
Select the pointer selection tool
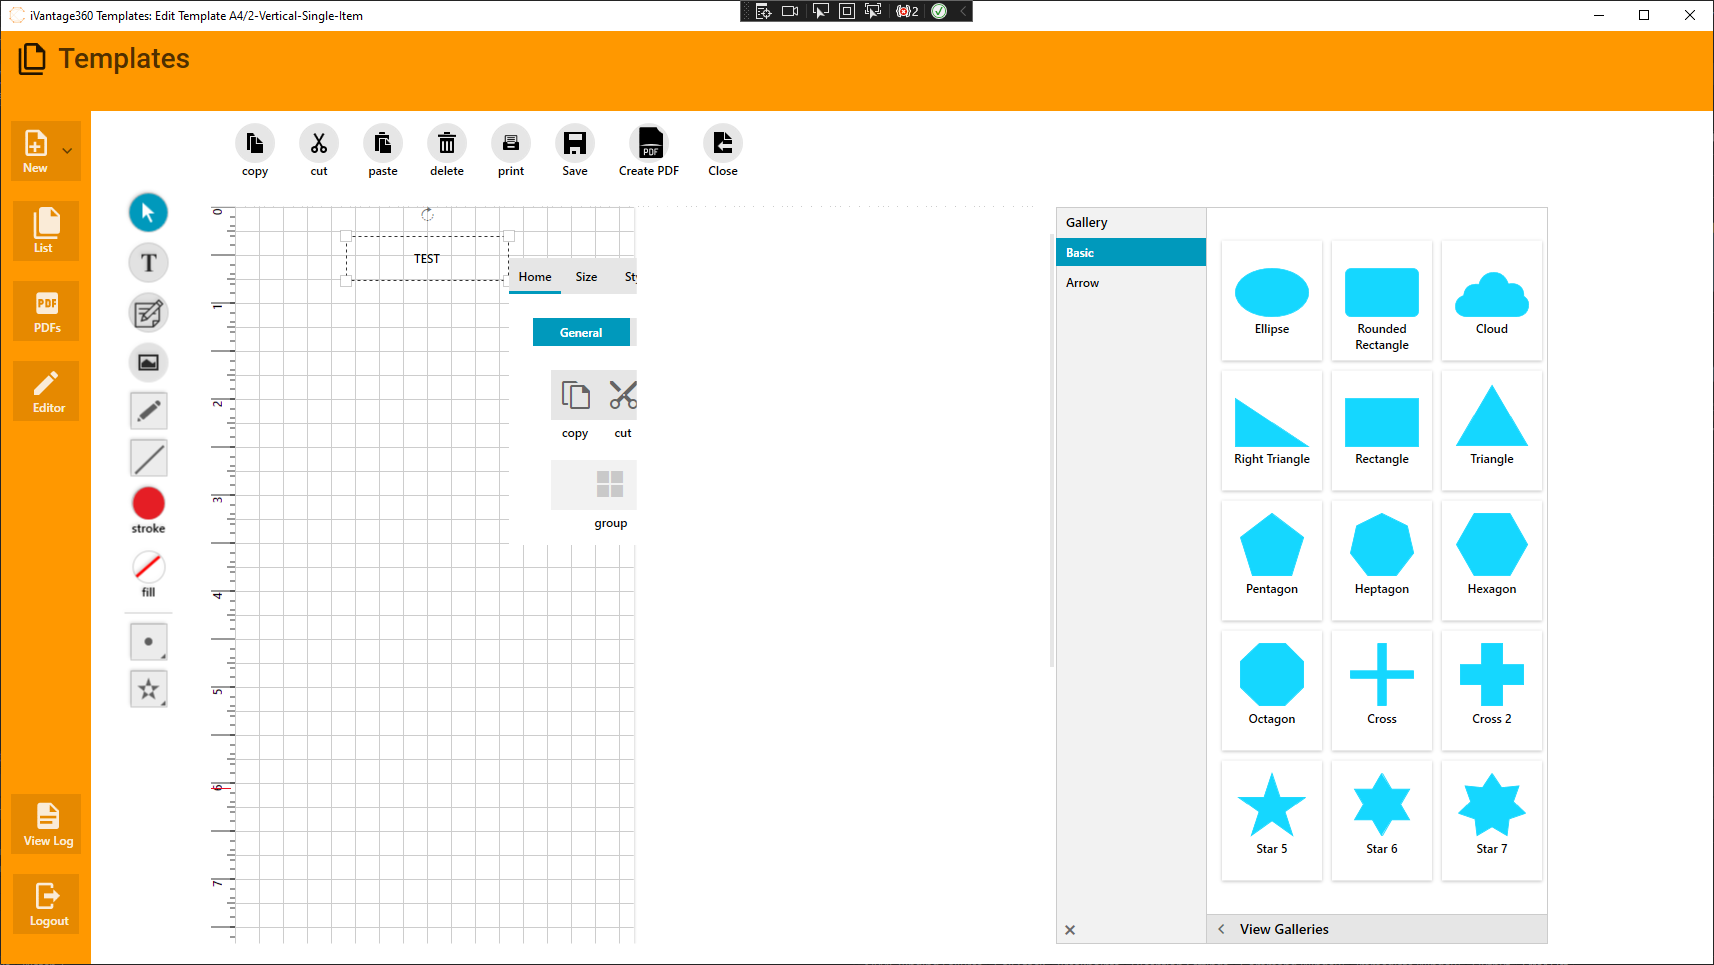(148, 212)
